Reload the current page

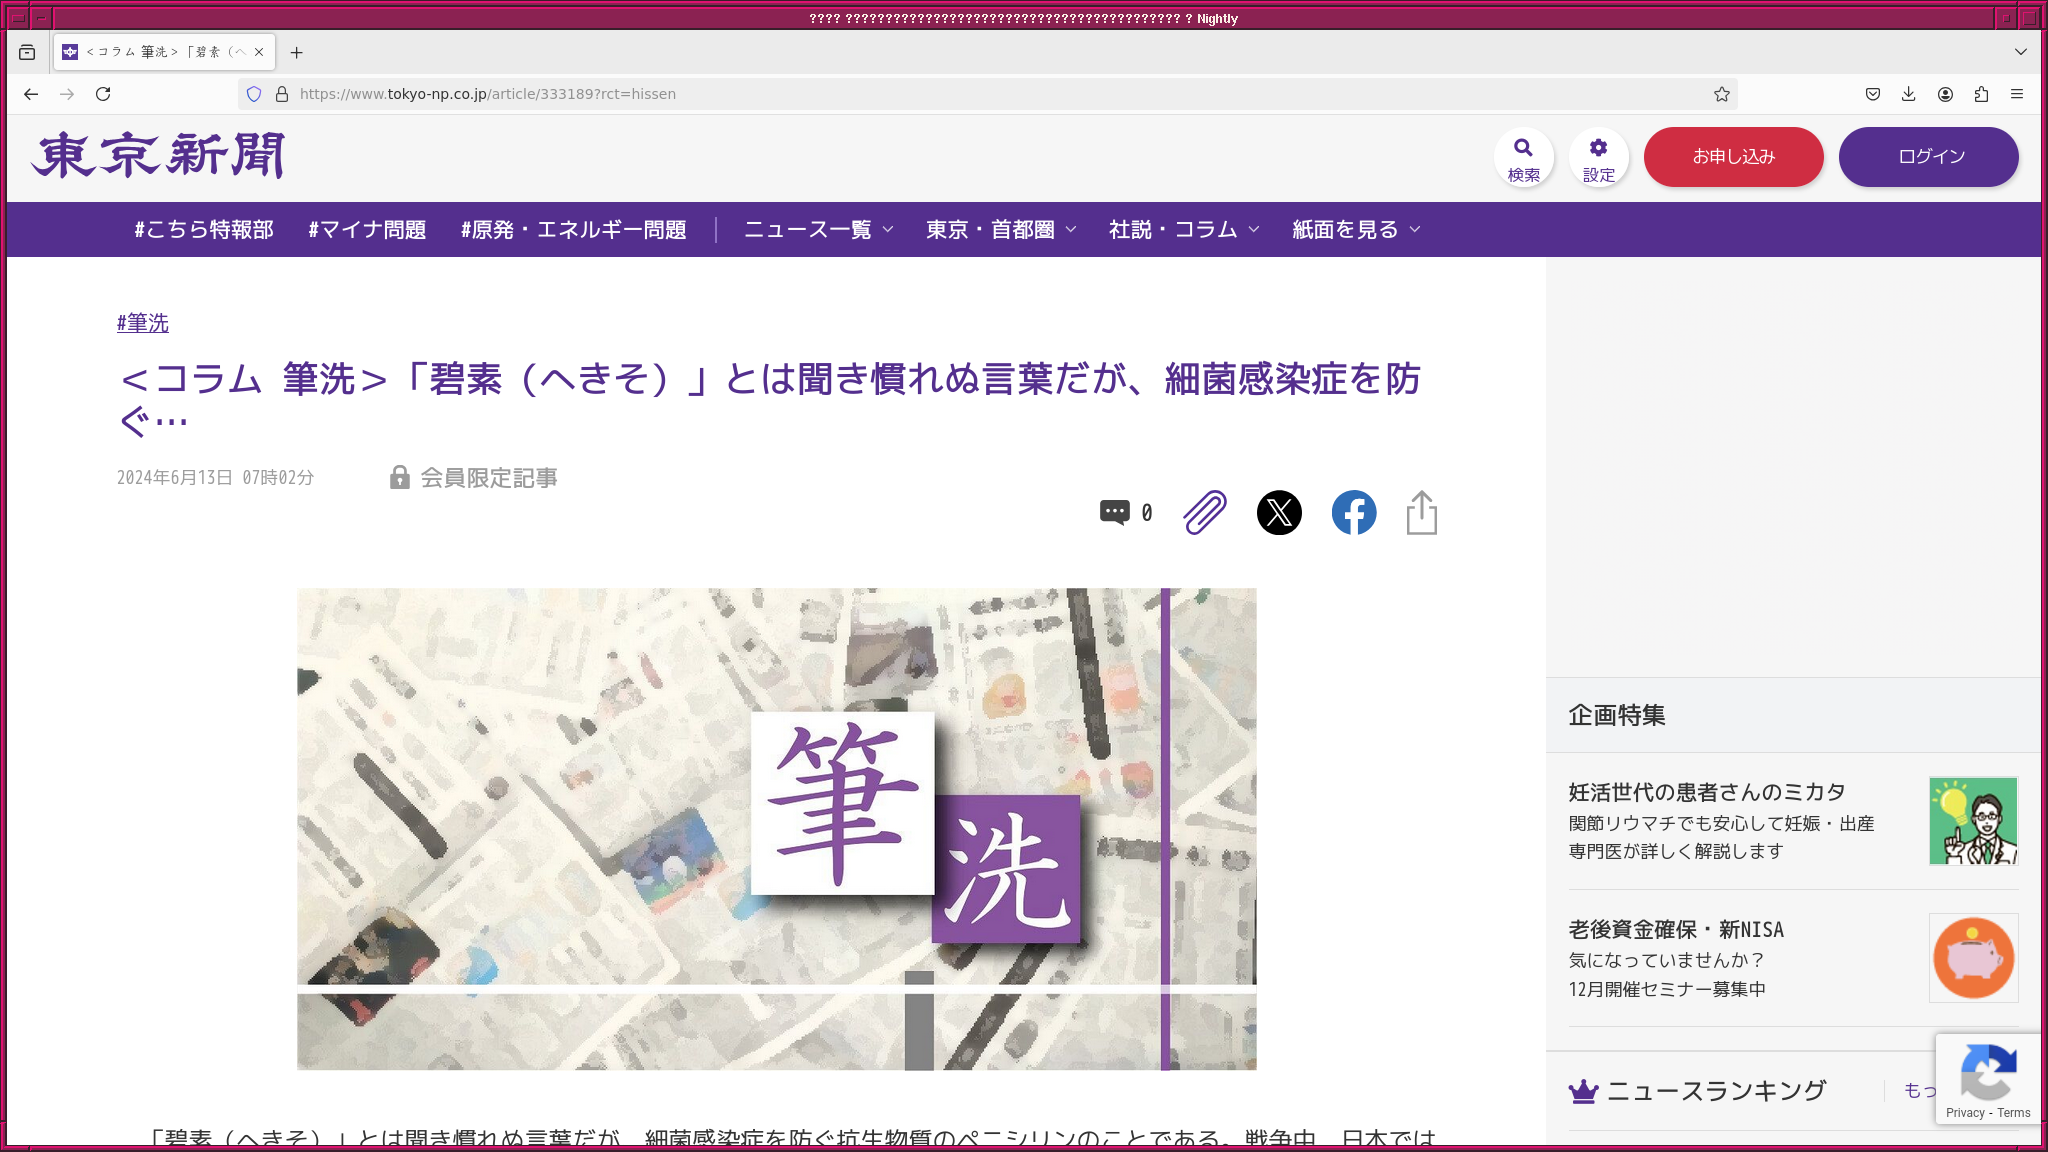(103, 94)
